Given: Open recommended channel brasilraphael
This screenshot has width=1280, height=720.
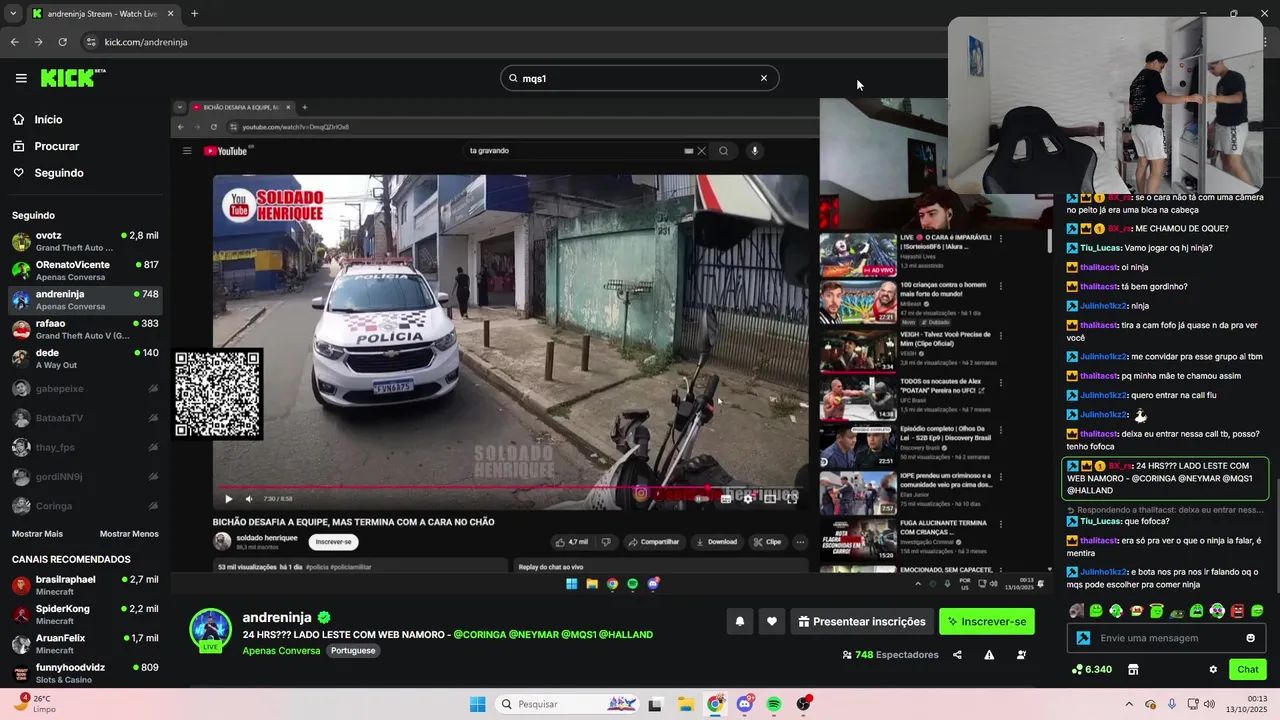Looking at the screenshot, I should coord(85,585).
